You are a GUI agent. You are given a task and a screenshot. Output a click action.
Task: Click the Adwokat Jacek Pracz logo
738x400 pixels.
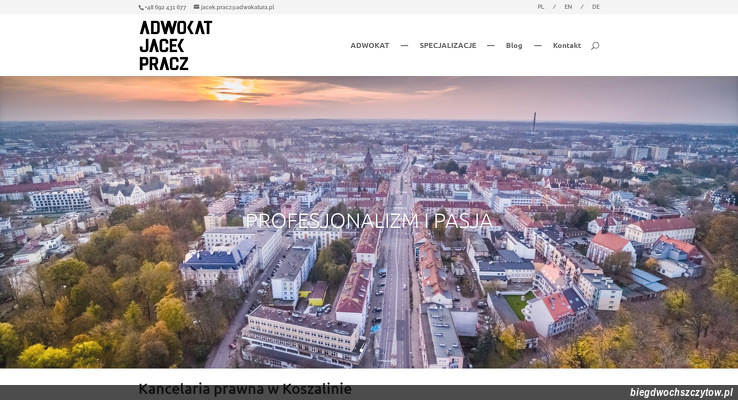click(x=176, y=45)
